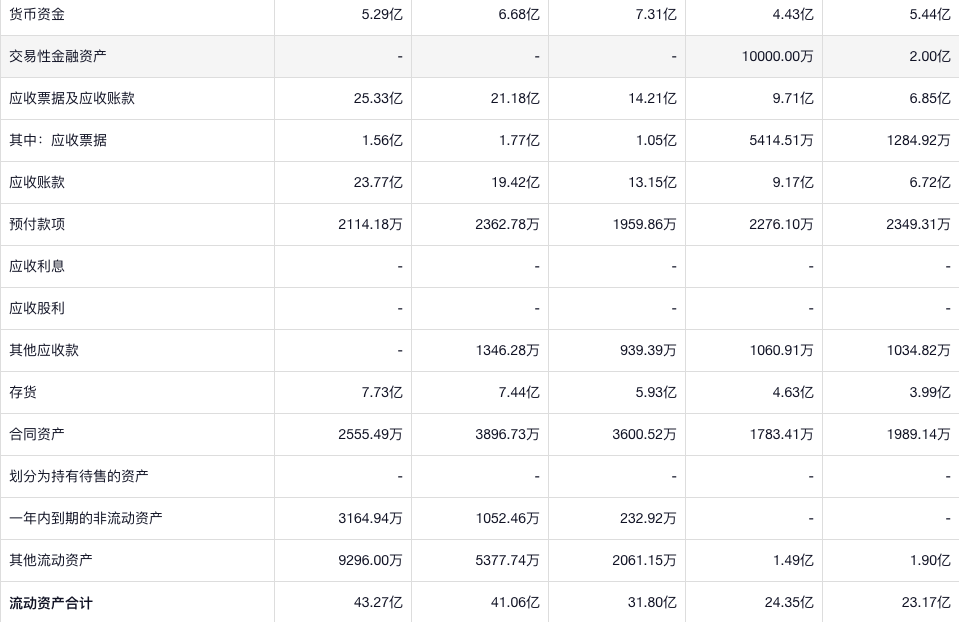Click the 5414.51万 应收票据 value
Screen dimensions: 959x622
click(781, 140)
